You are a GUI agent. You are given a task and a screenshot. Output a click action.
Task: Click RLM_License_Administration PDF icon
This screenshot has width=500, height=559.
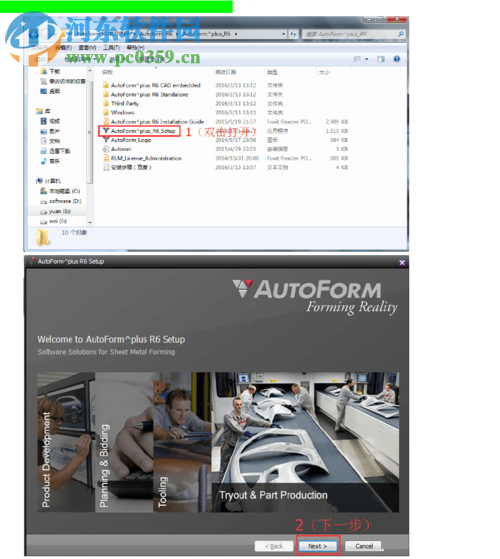point(106,158)
